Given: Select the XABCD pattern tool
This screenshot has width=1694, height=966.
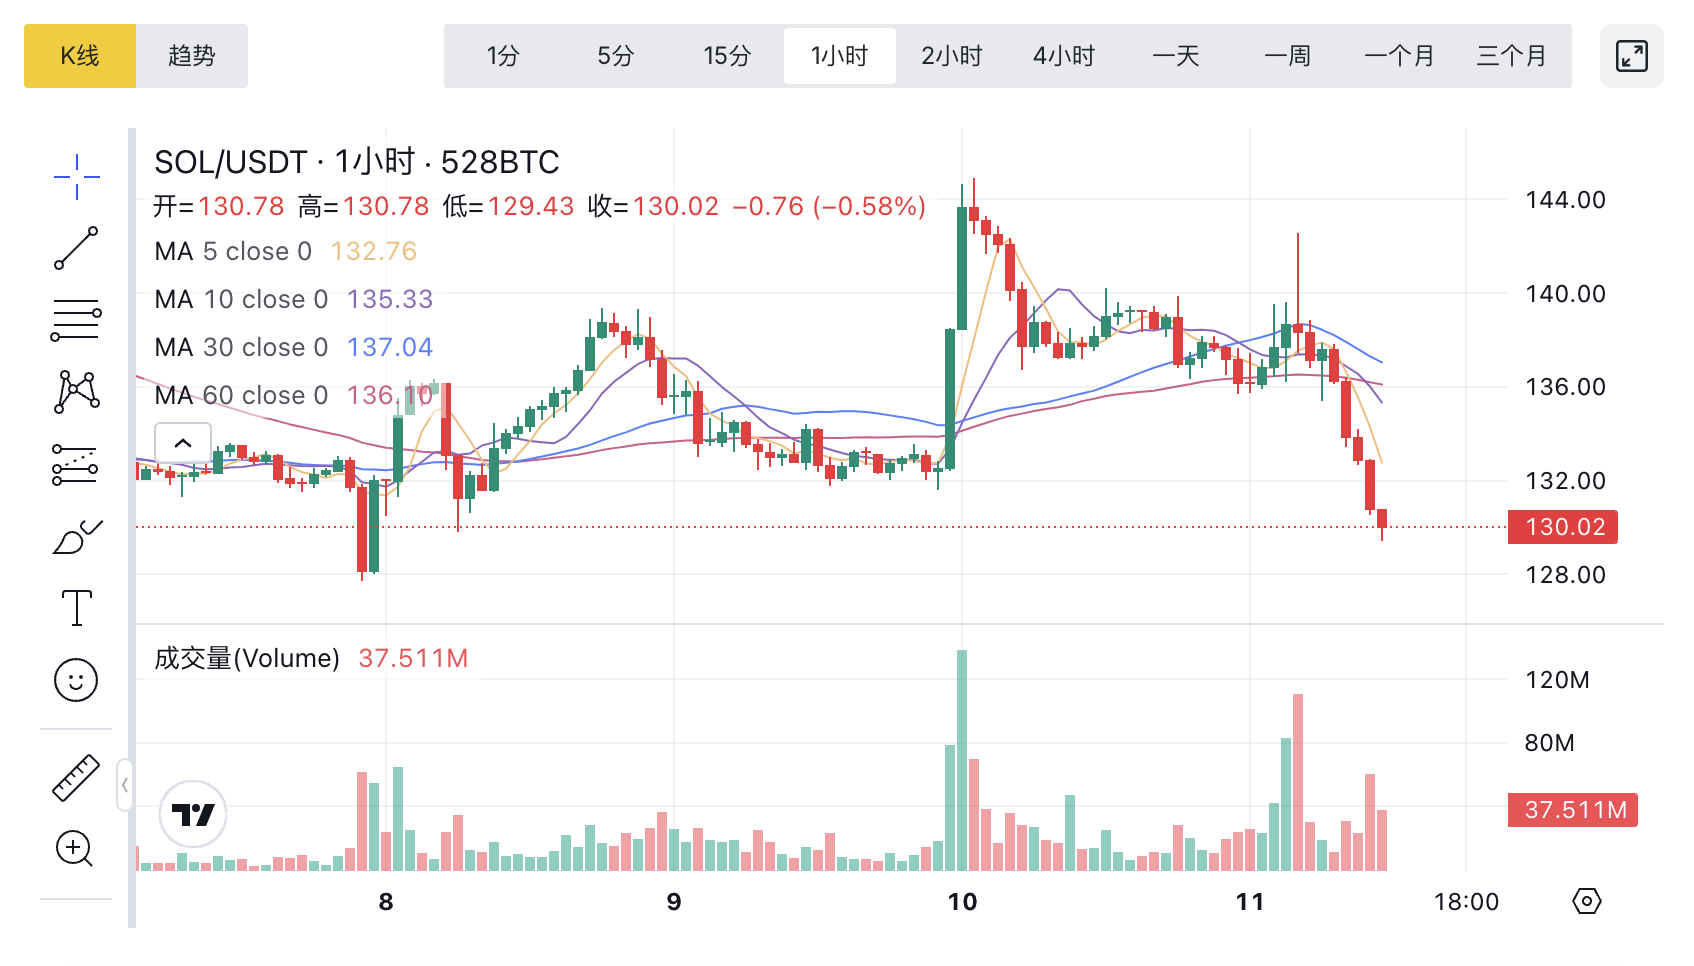Looking at the screenshot, I should [x=76, y=391].
